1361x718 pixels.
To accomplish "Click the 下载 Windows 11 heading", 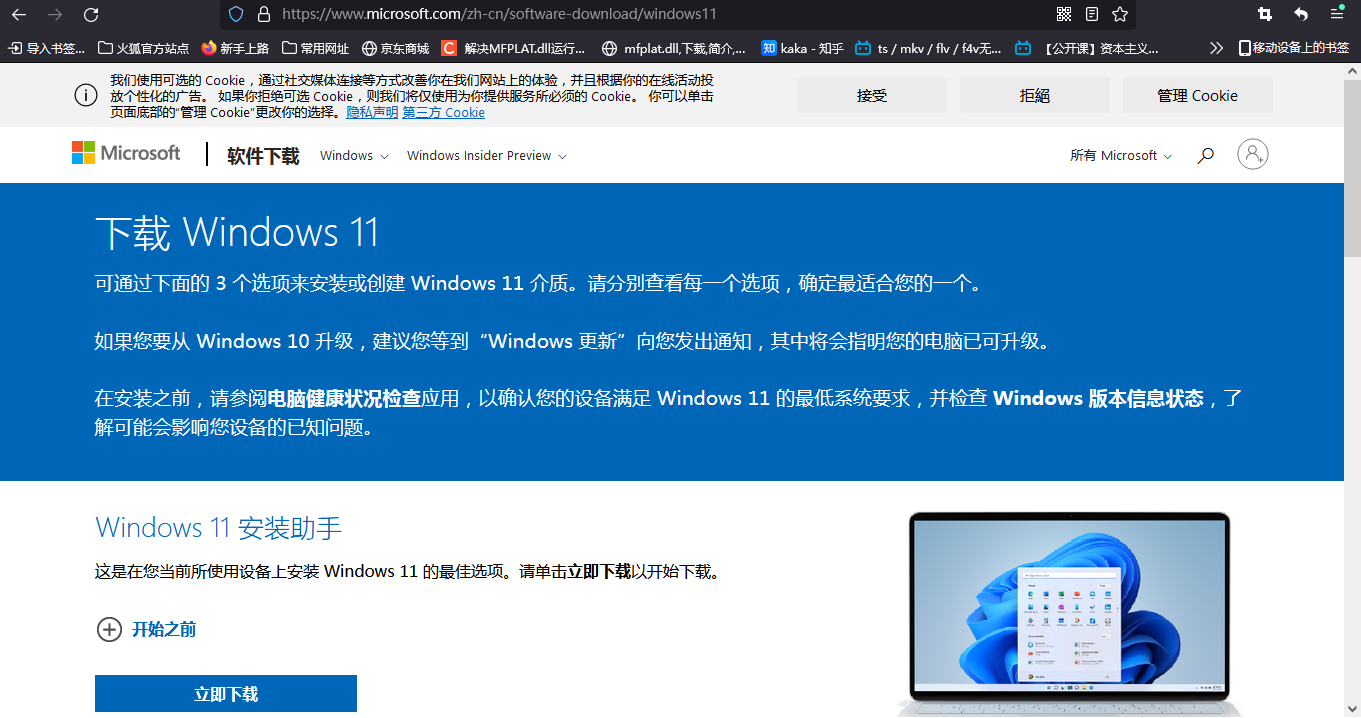I will pyautogui.click(x=237, y=233).
